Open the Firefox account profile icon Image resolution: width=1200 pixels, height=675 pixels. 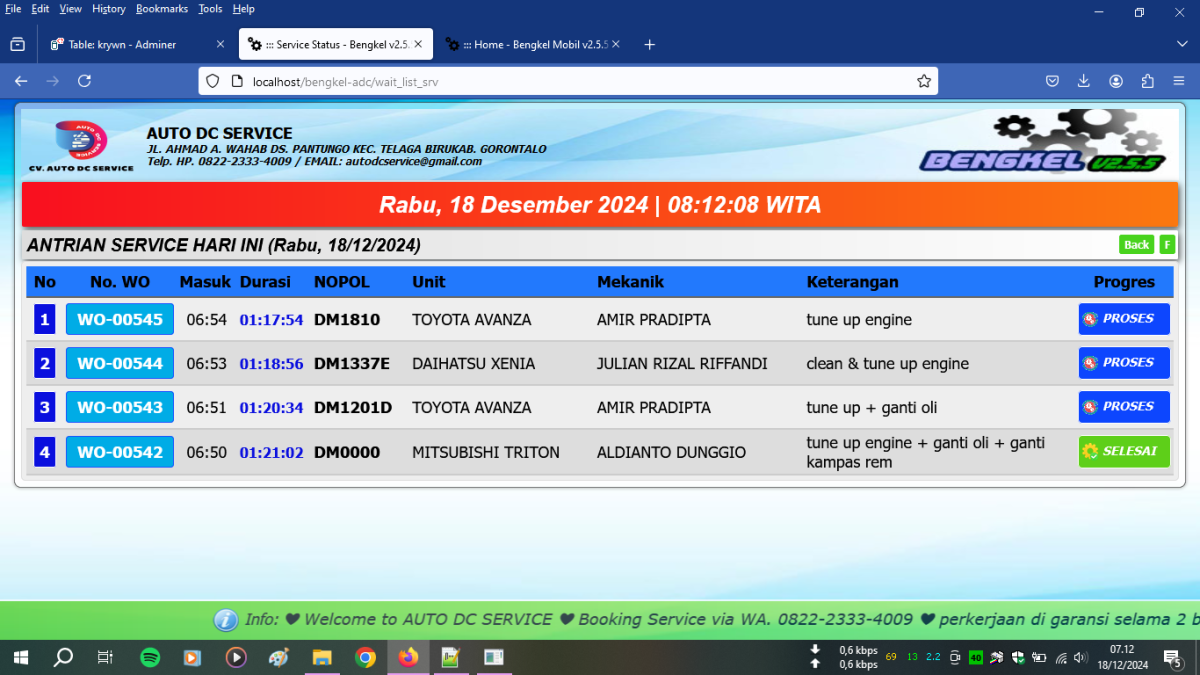click(1116, 81)
